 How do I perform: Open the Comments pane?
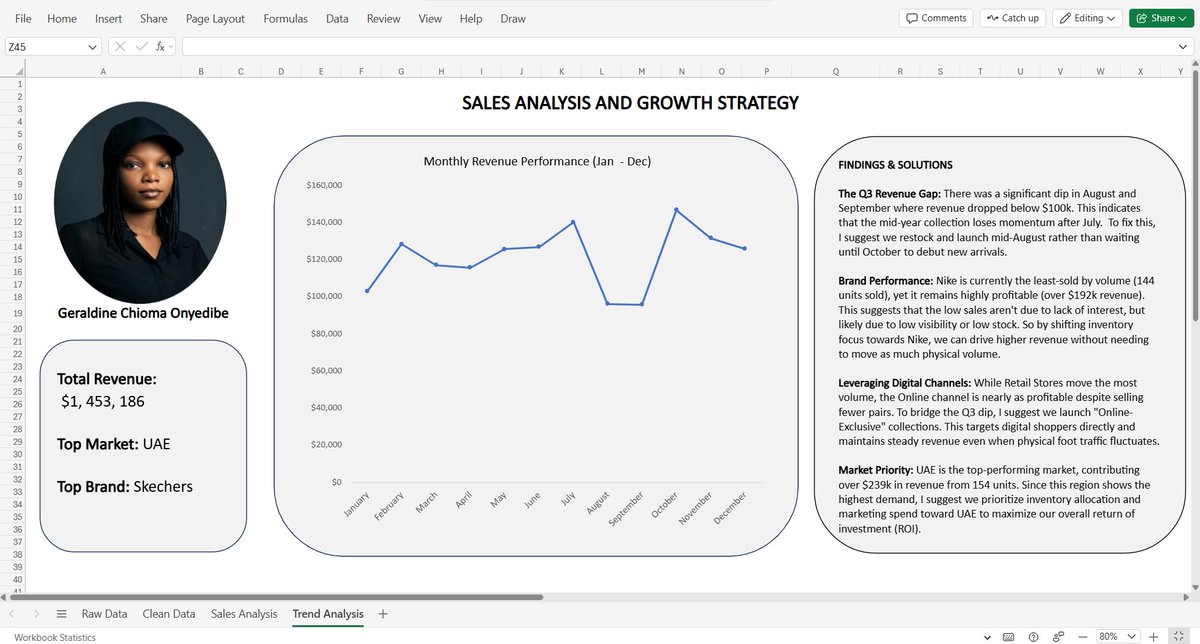(x=937, y=18)
